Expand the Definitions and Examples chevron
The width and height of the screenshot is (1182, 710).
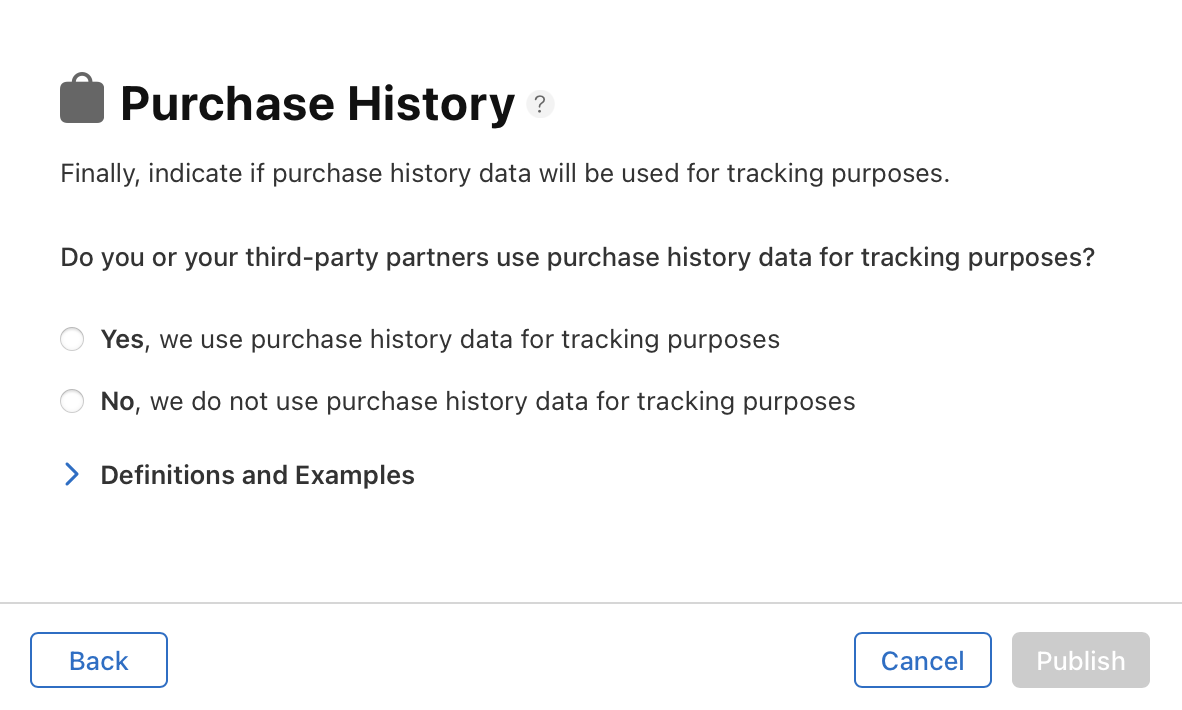pyautogui.click(x=72, y=475)
